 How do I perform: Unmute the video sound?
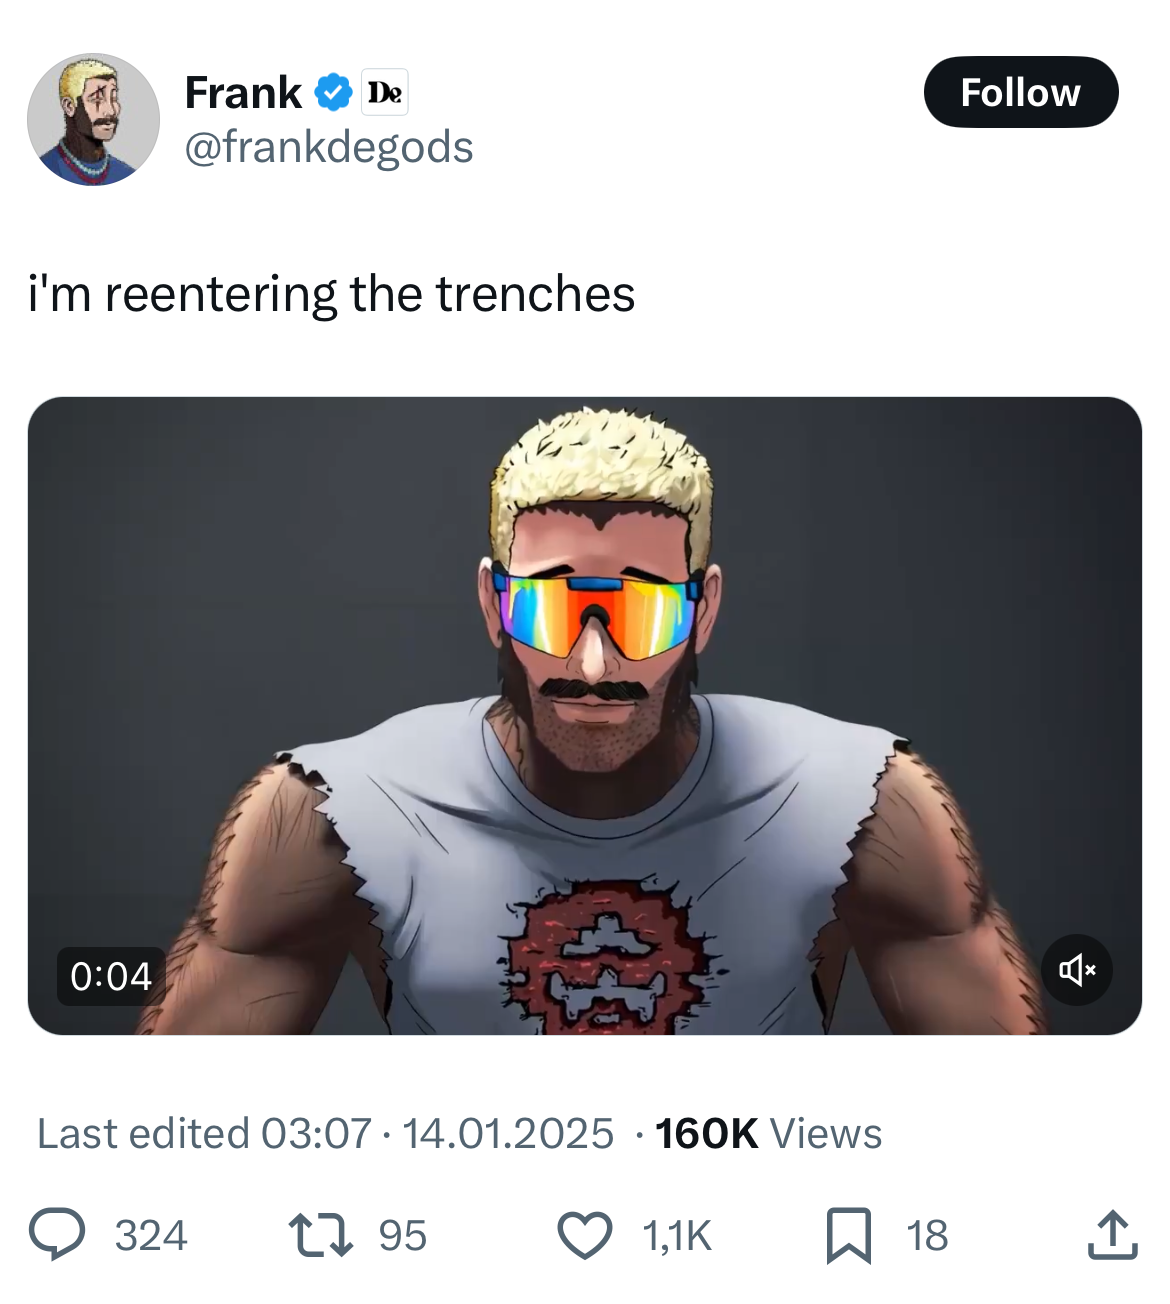(x=1076, y=969)
